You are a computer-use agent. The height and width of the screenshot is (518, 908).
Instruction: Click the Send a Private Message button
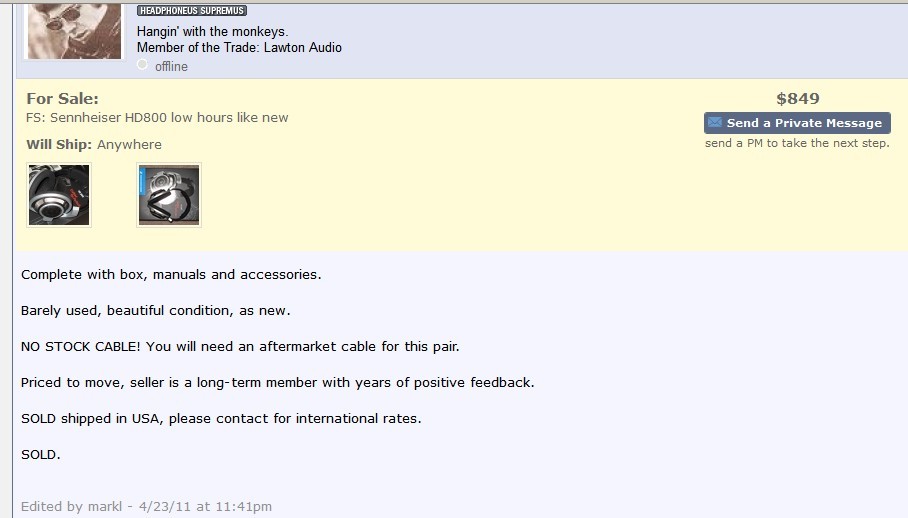coord(797,123)
